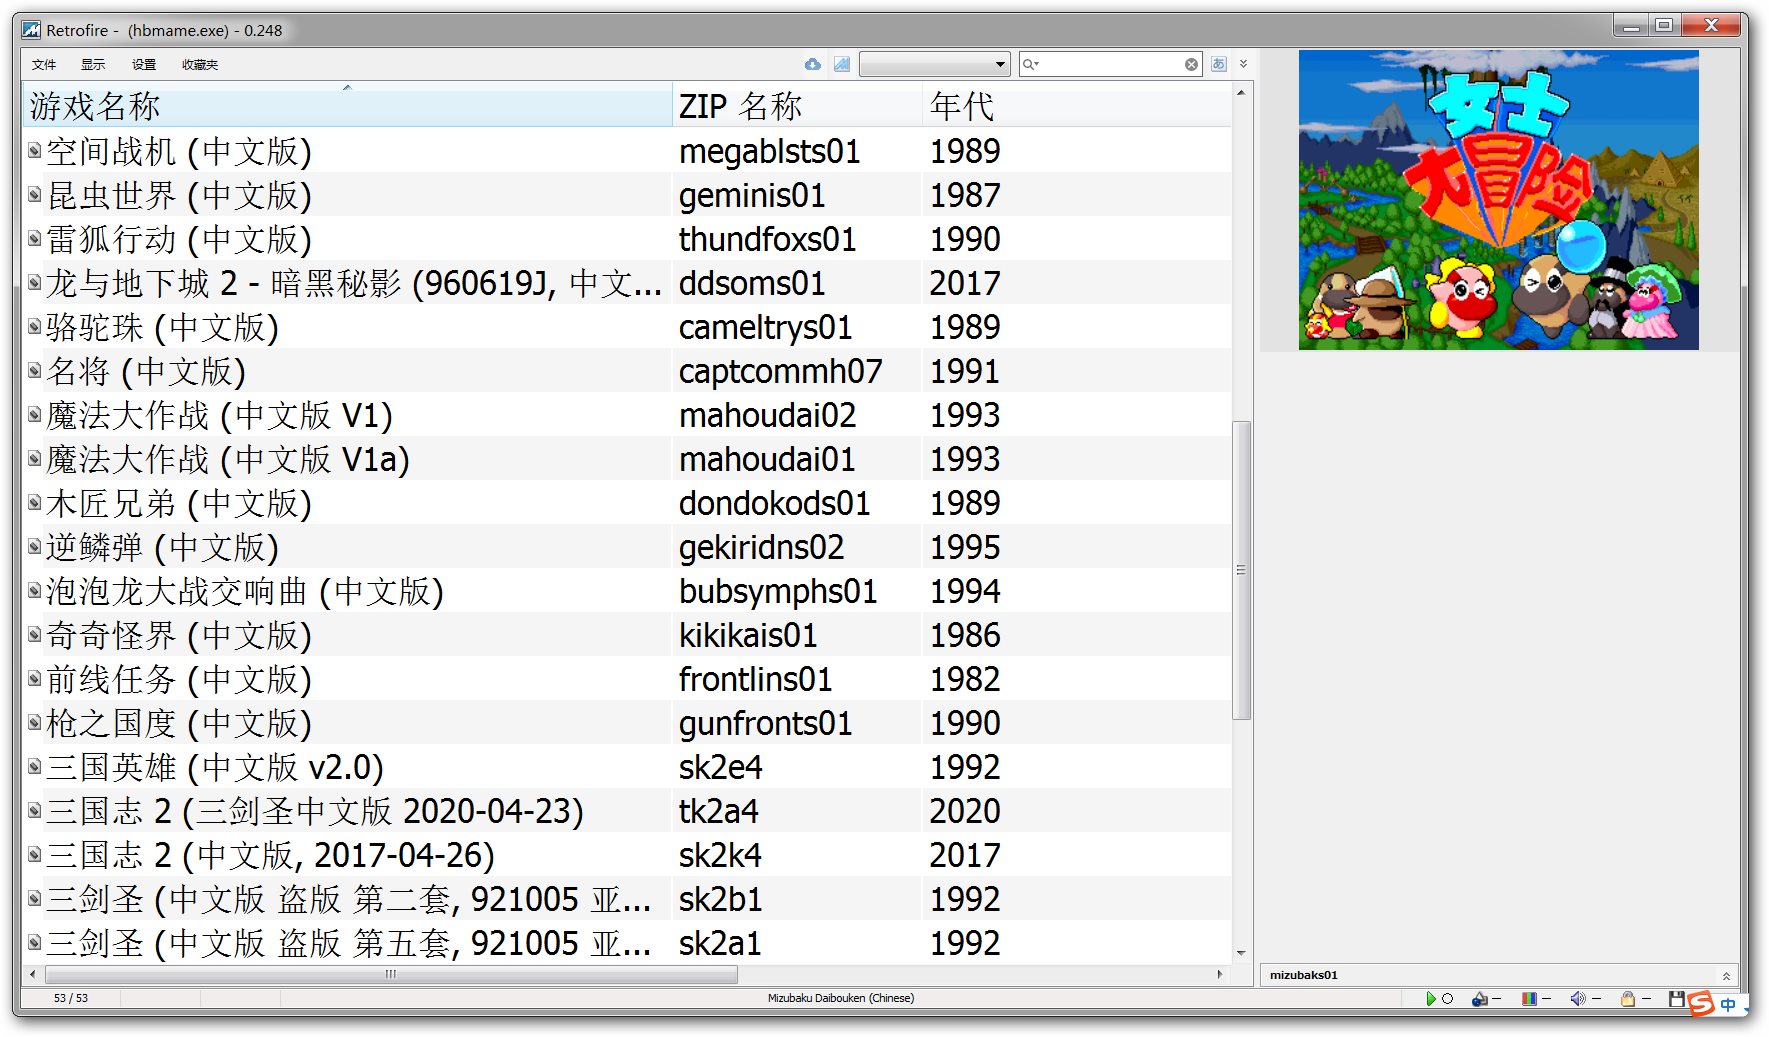
Task: Click the game title screenshot thumbnail
Action: [1498, 200]
